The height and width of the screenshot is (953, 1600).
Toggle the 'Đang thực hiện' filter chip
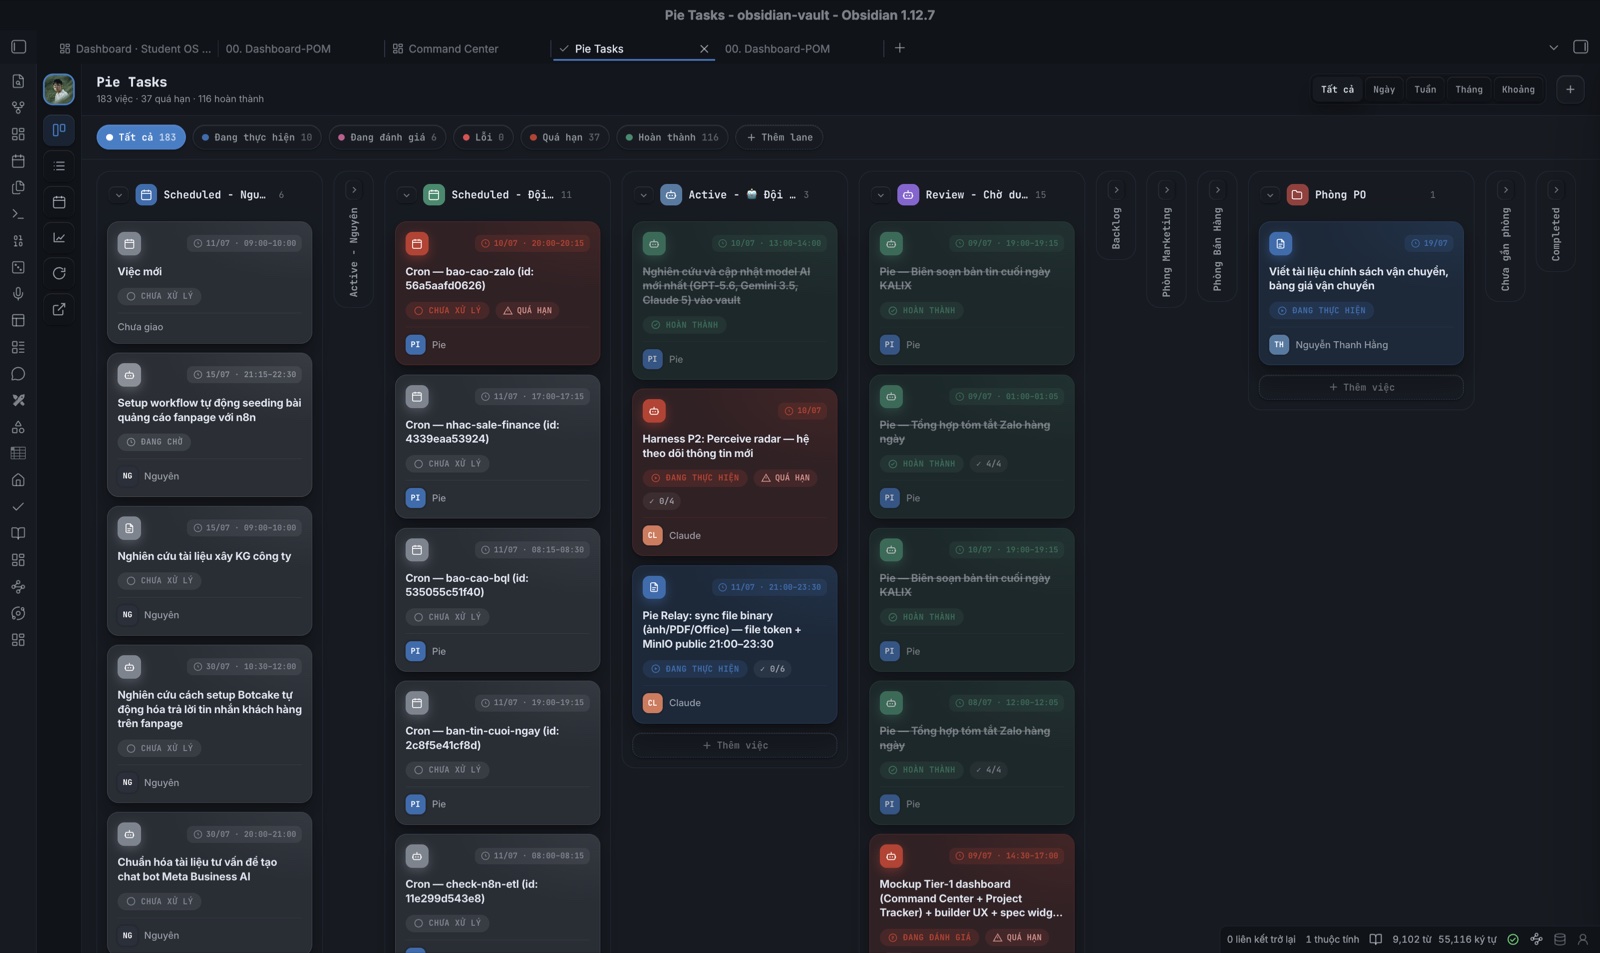257,137
